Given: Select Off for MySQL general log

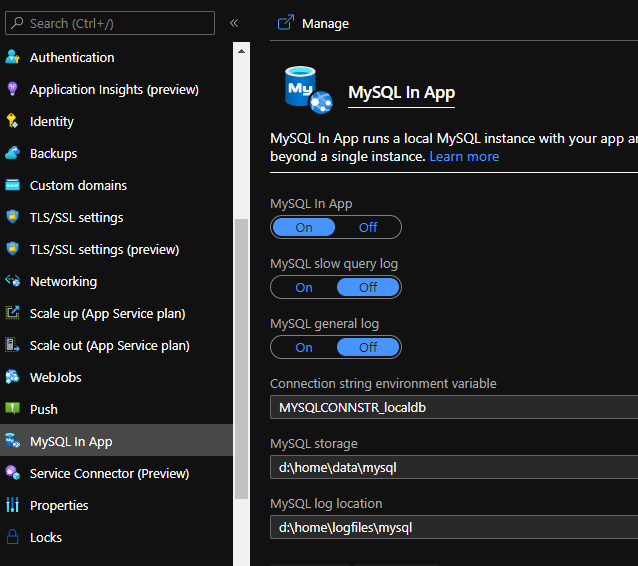Looking at the screenshot, I should click(368, 347).
